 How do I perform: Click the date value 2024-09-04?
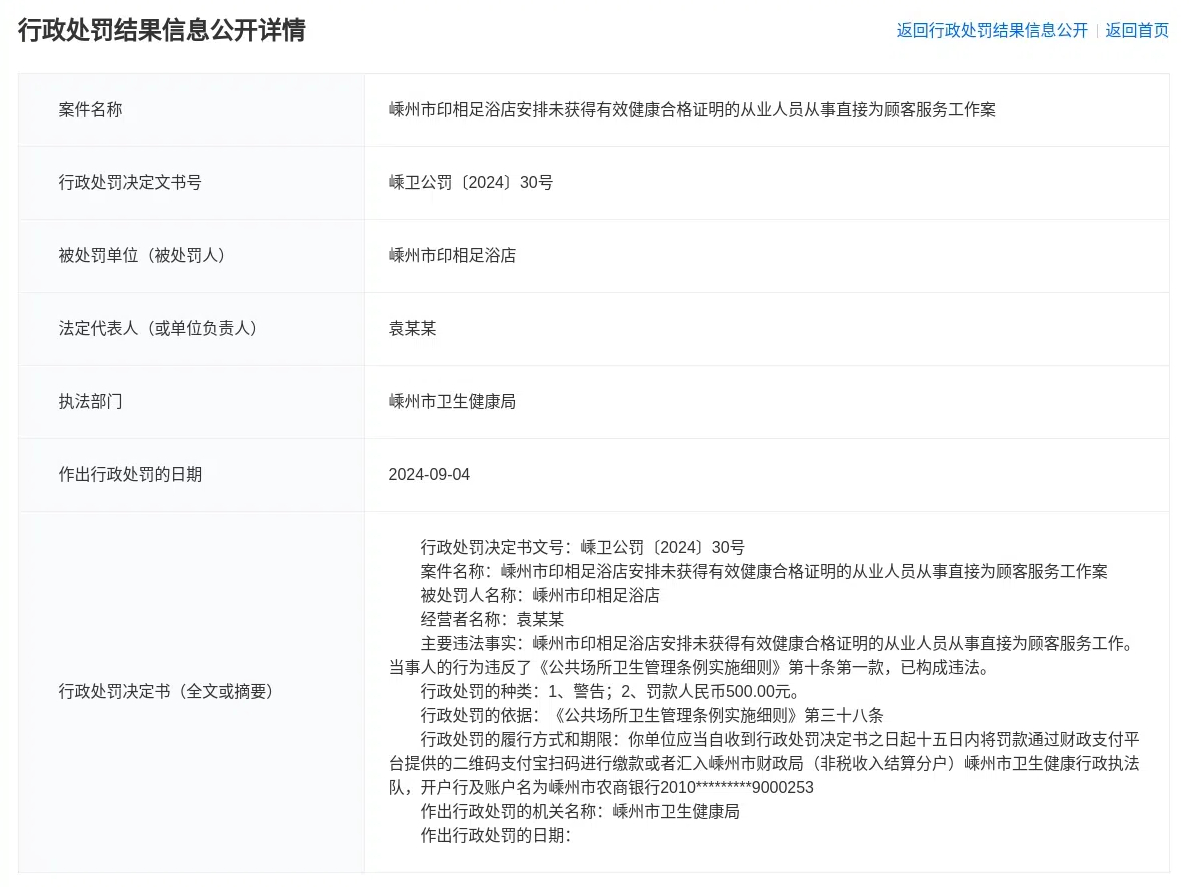tap(429, 474)
